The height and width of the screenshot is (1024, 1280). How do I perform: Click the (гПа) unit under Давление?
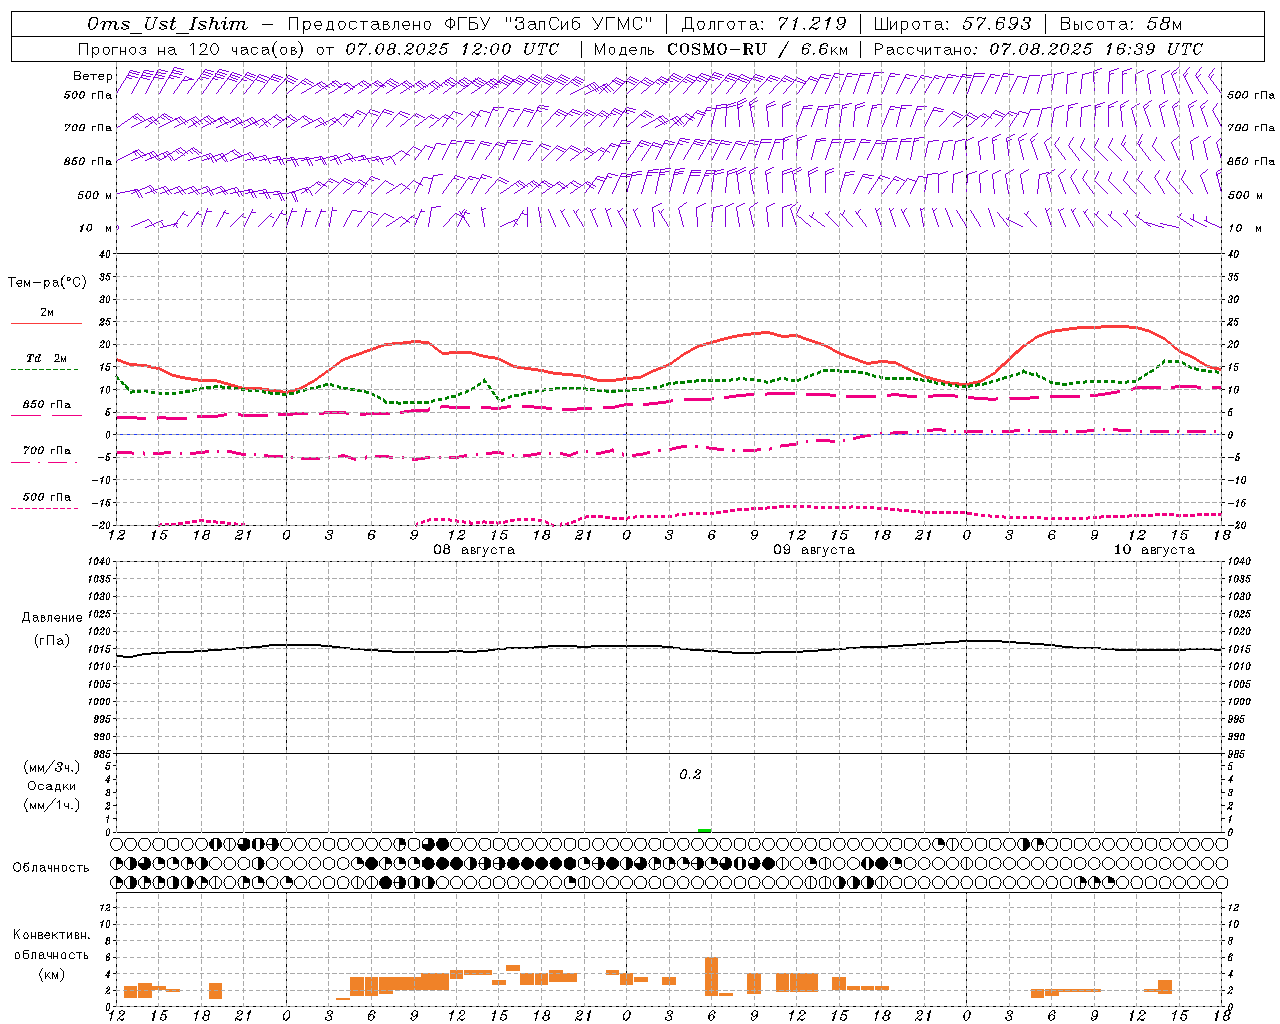tap(52, 640)
